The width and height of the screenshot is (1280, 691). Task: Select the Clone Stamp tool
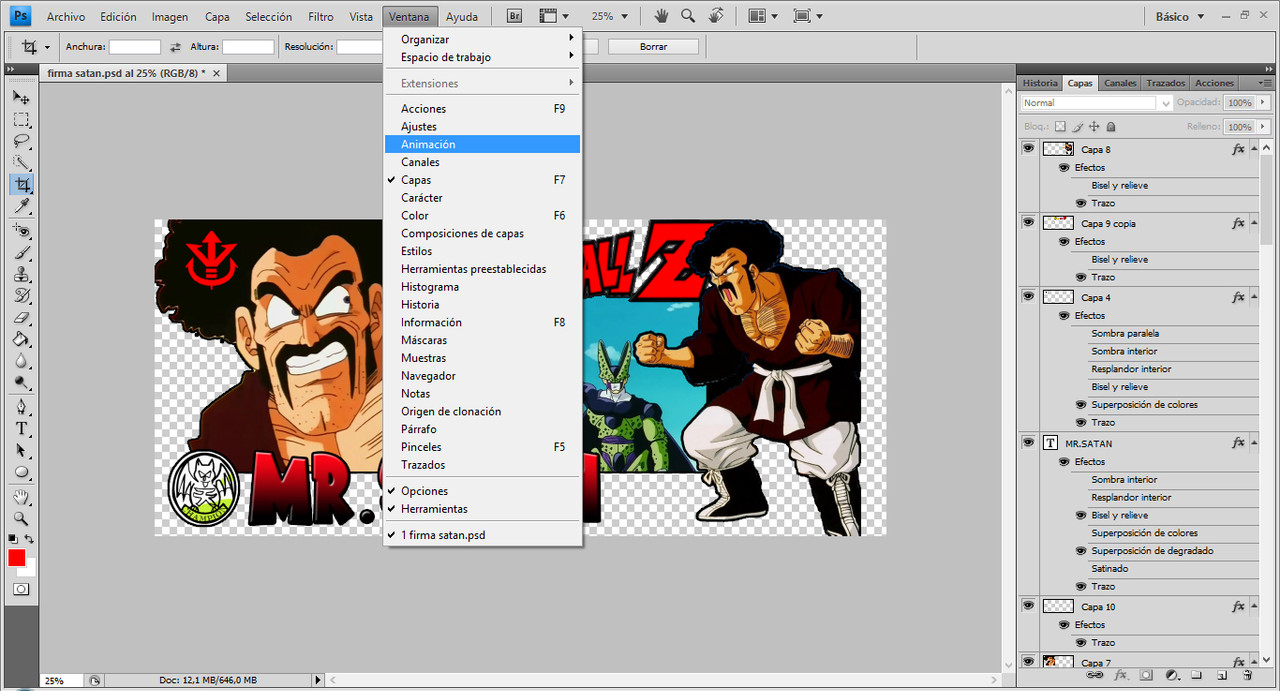click(x=21, y=275)
